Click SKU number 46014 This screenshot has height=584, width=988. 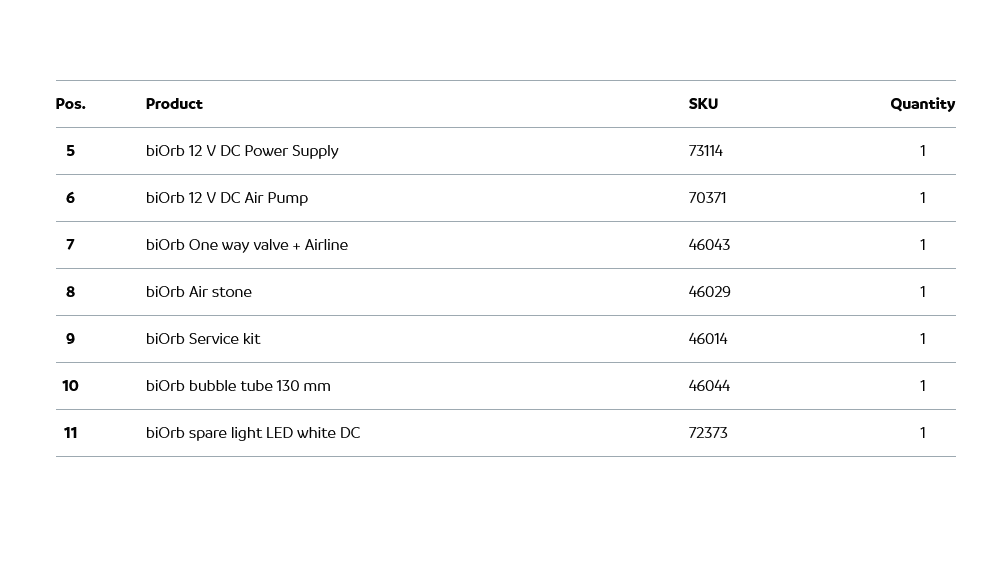click(708, 339)
